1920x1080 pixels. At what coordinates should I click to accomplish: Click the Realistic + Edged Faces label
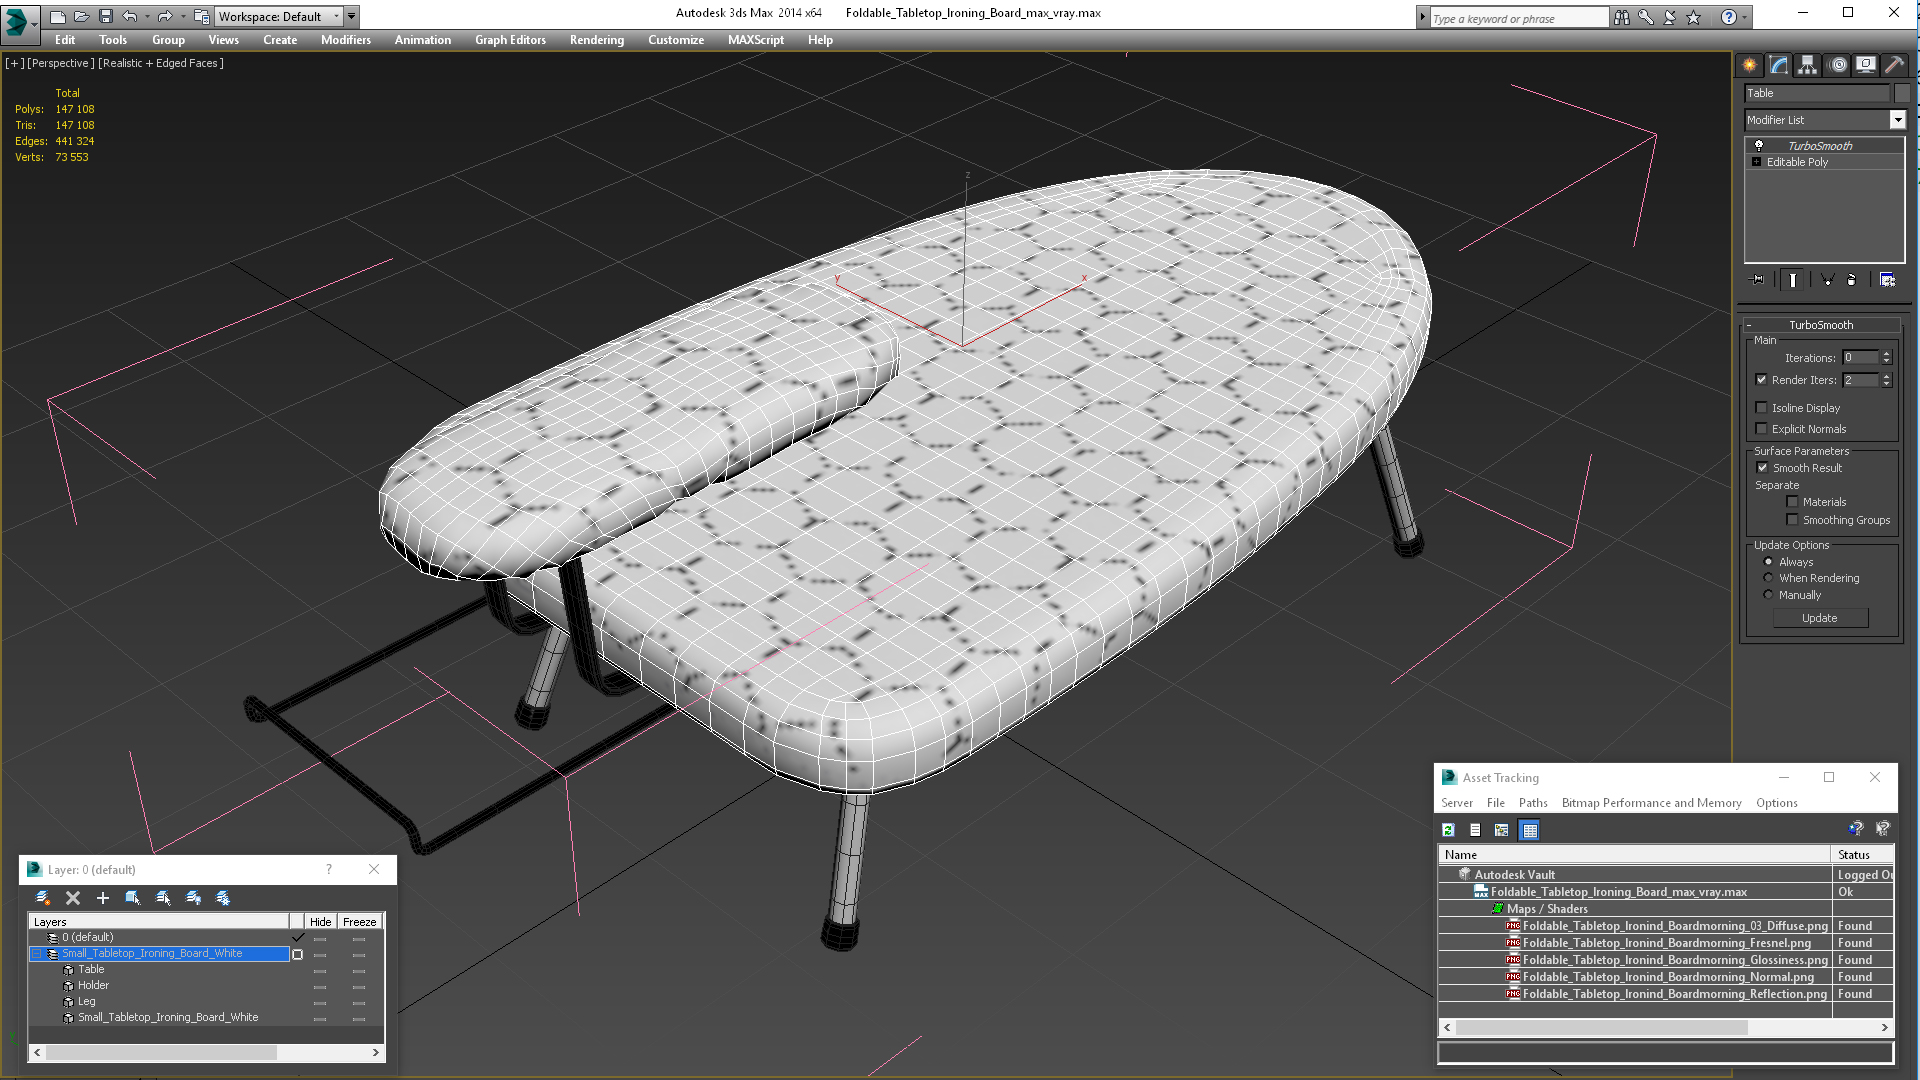pyautogui.click(x=161, y=63)
